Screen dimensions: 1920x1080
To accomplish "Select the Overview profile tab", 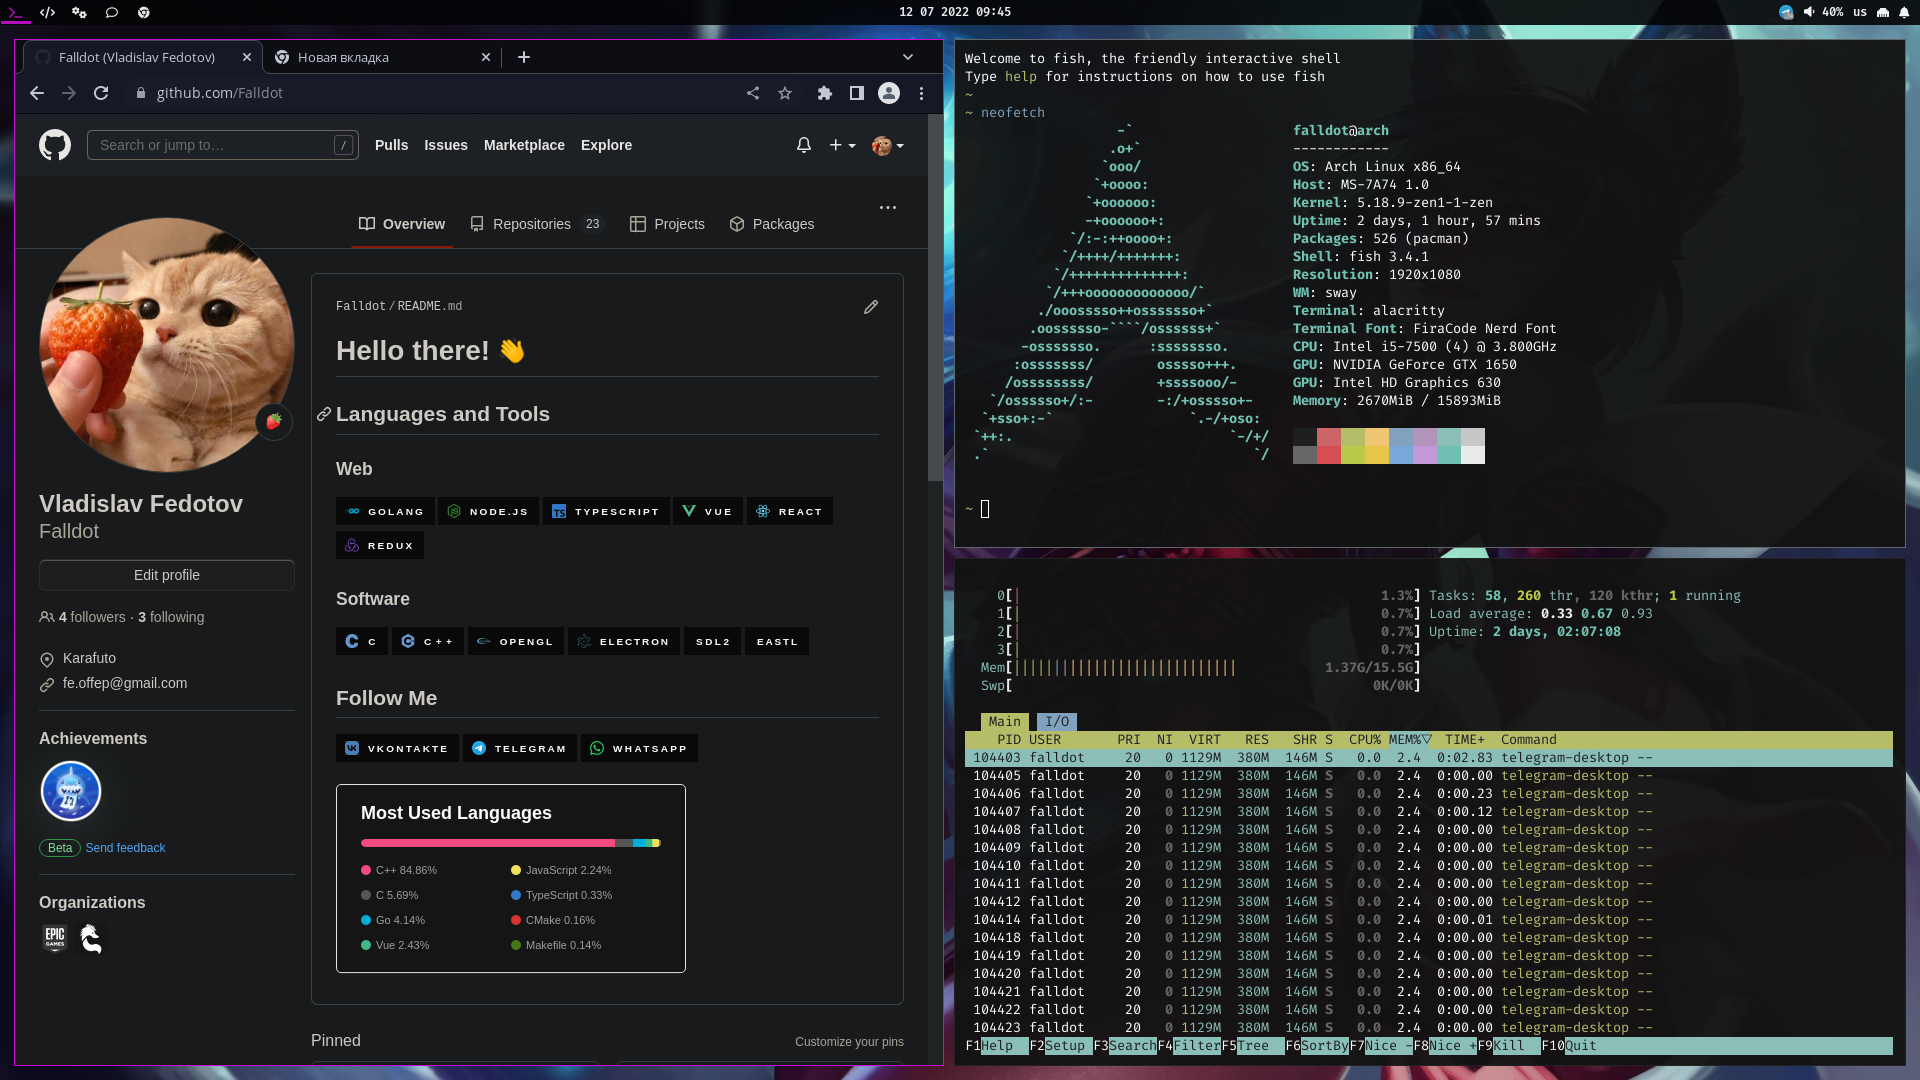I will point(402,224).
